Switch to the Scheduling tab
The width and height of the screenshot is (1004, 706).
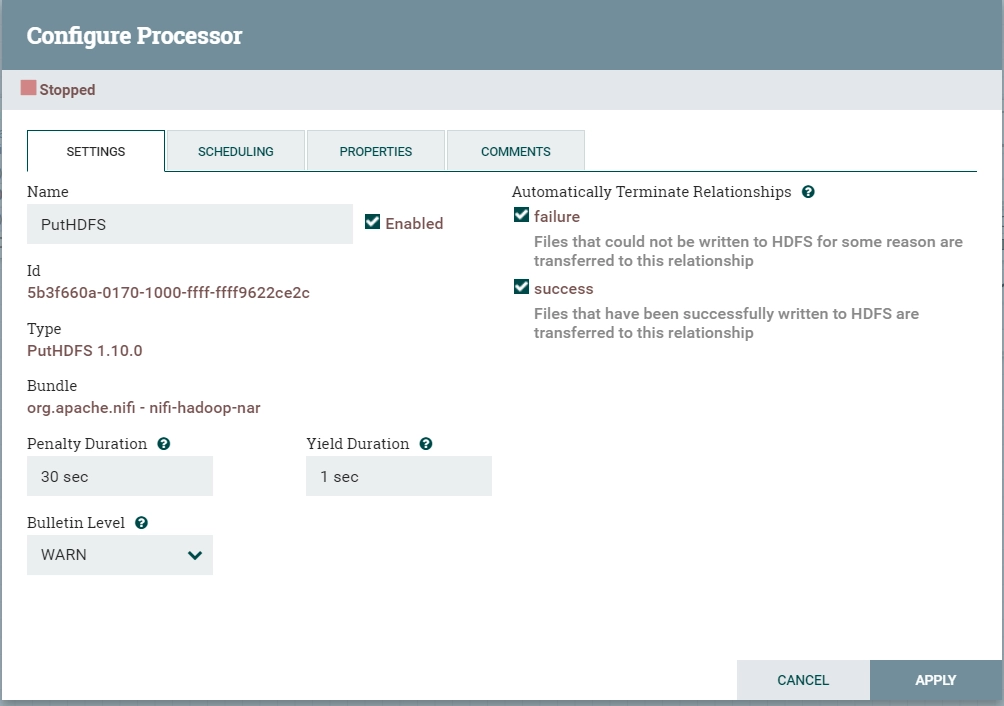pos(236,151)
